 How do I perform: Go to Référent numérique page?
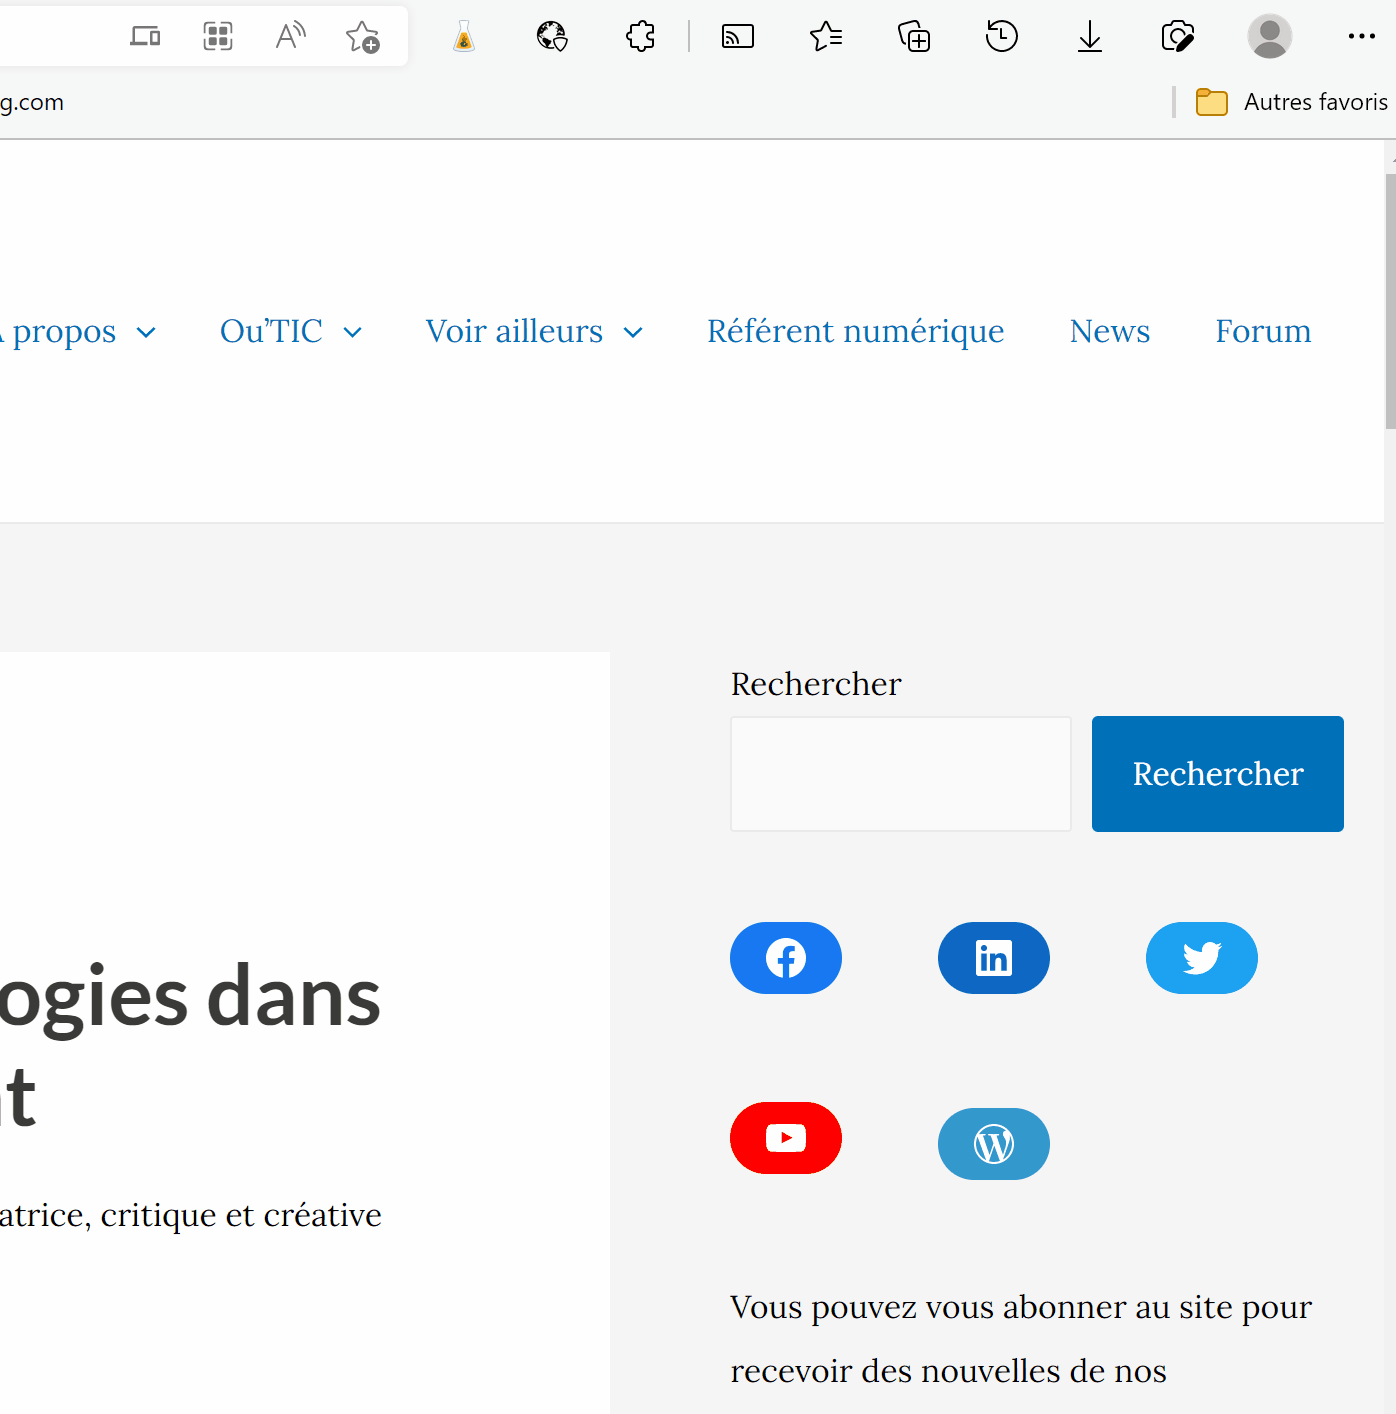[x=856, y=331]
